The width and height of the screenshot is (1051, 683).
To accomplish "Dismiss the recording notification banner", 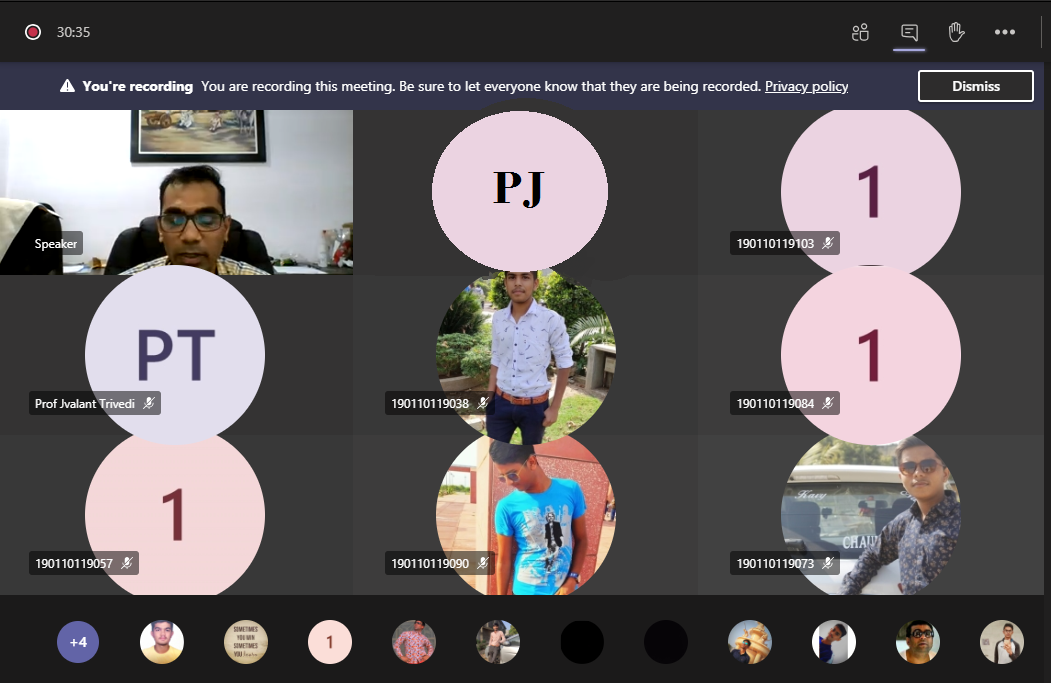I will 975,86.
